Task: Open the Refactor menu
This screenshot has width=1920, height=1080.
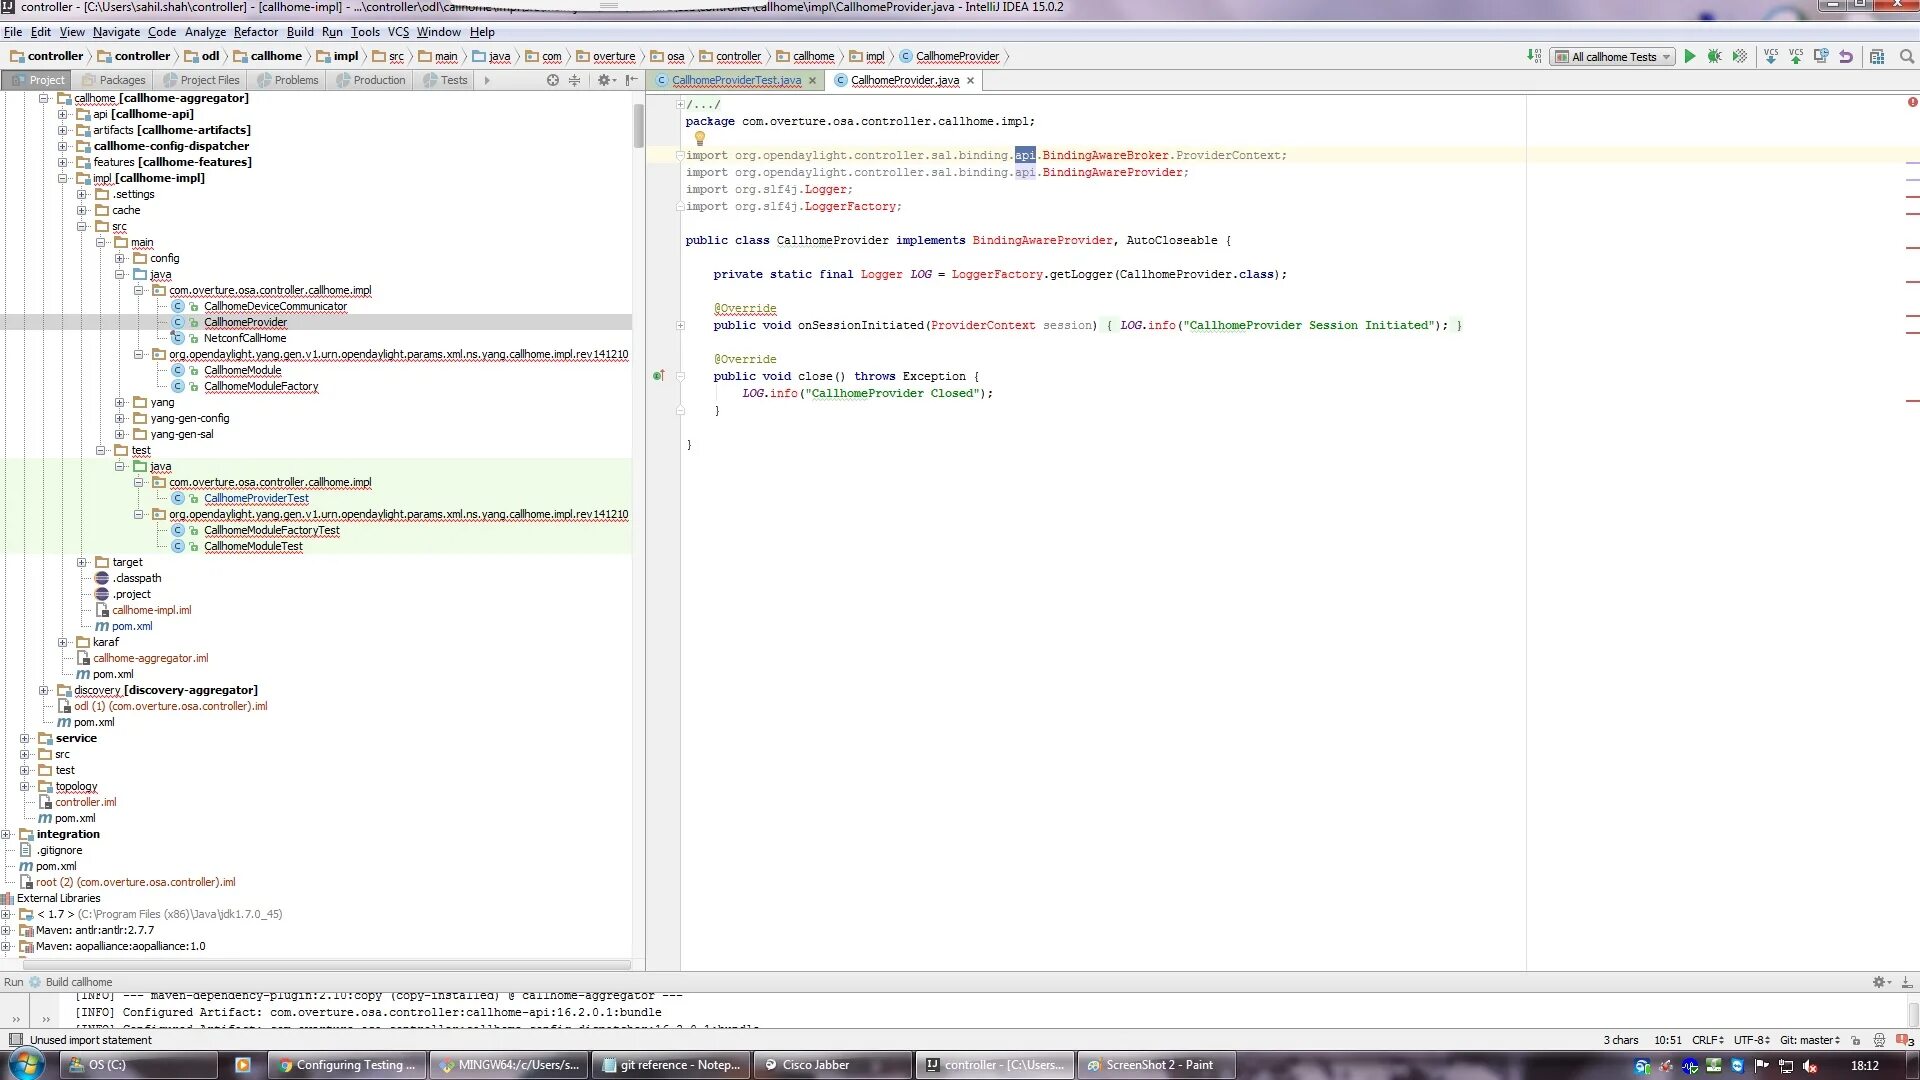Action: tap(255, 32)
